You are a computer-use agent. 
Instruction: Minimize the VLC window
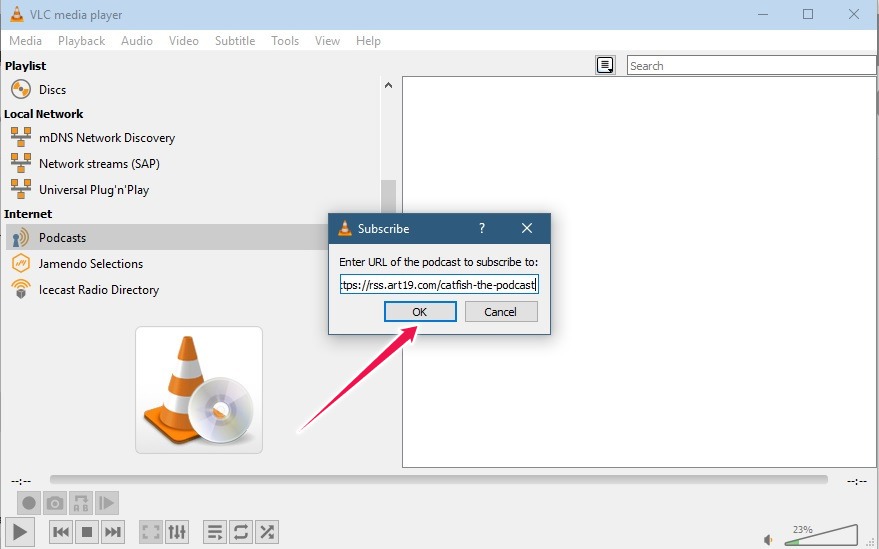coord(762,14)
